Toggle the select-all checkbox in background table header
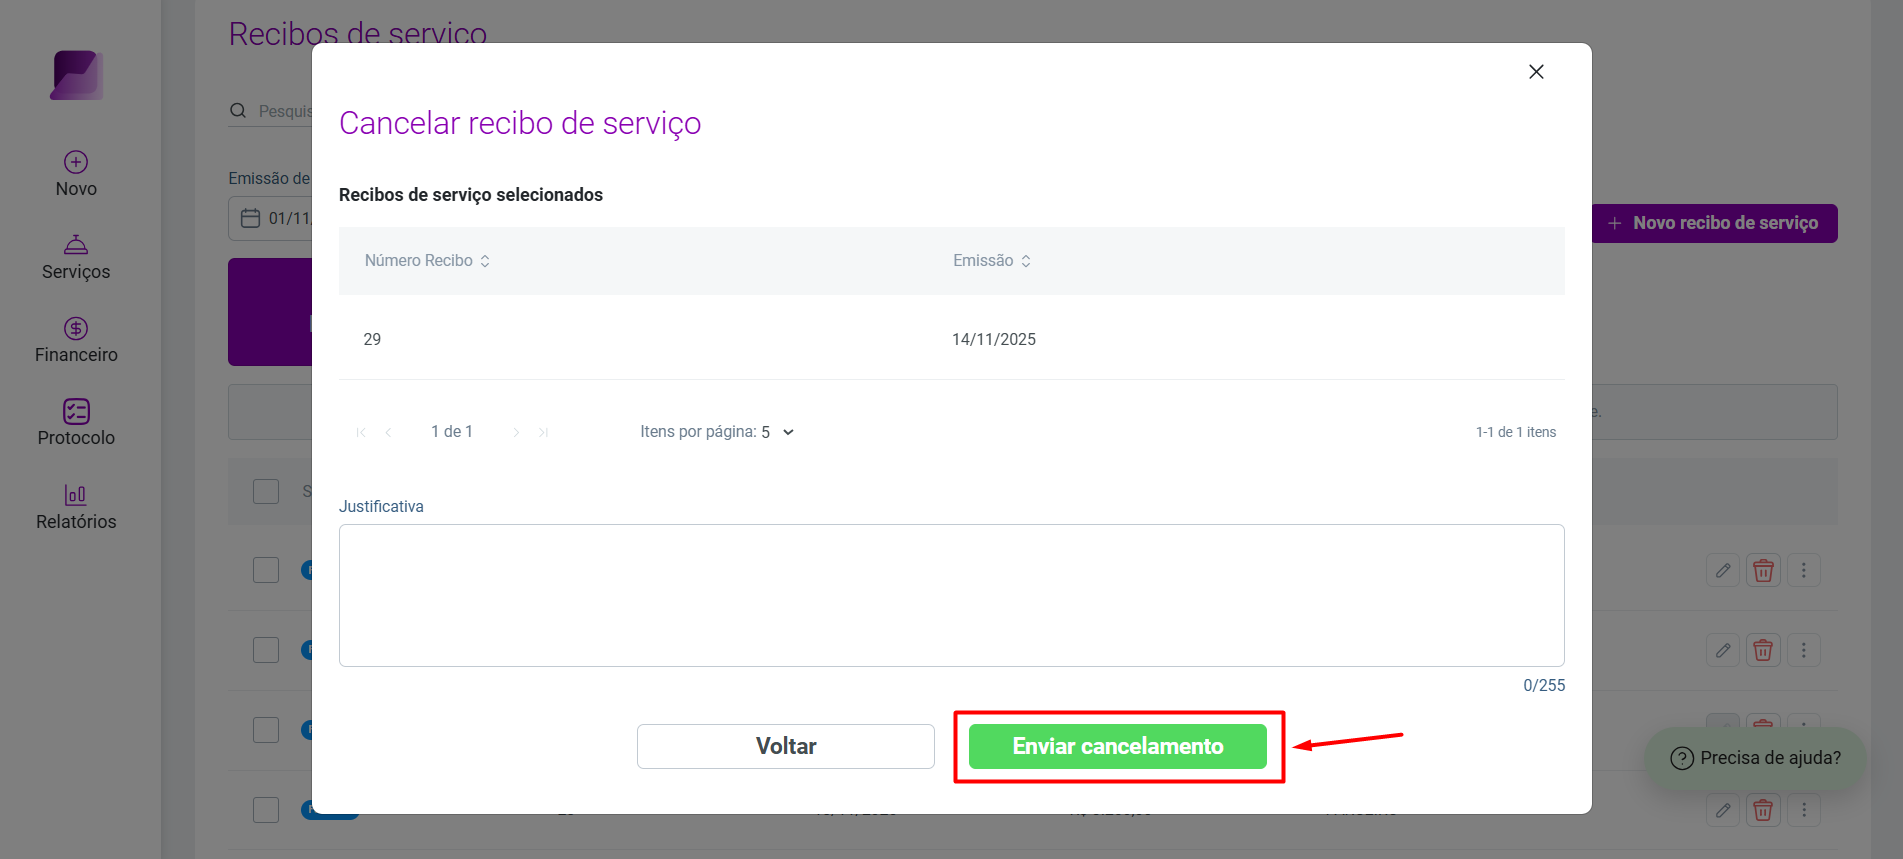Image resolution: width=1903 pixels, height=859 pixels. (266, 491)
